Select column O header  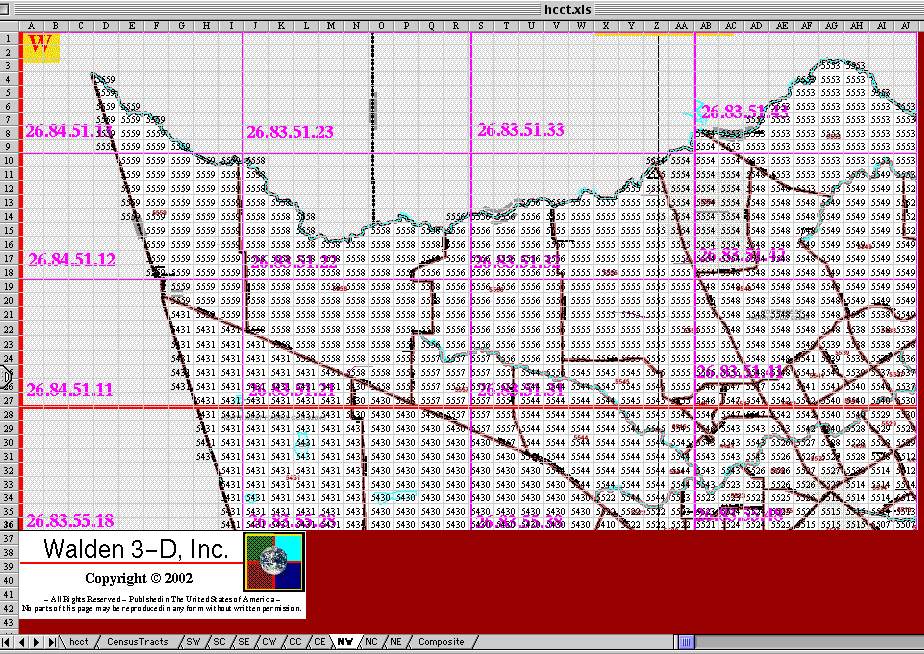click(381, 25)
